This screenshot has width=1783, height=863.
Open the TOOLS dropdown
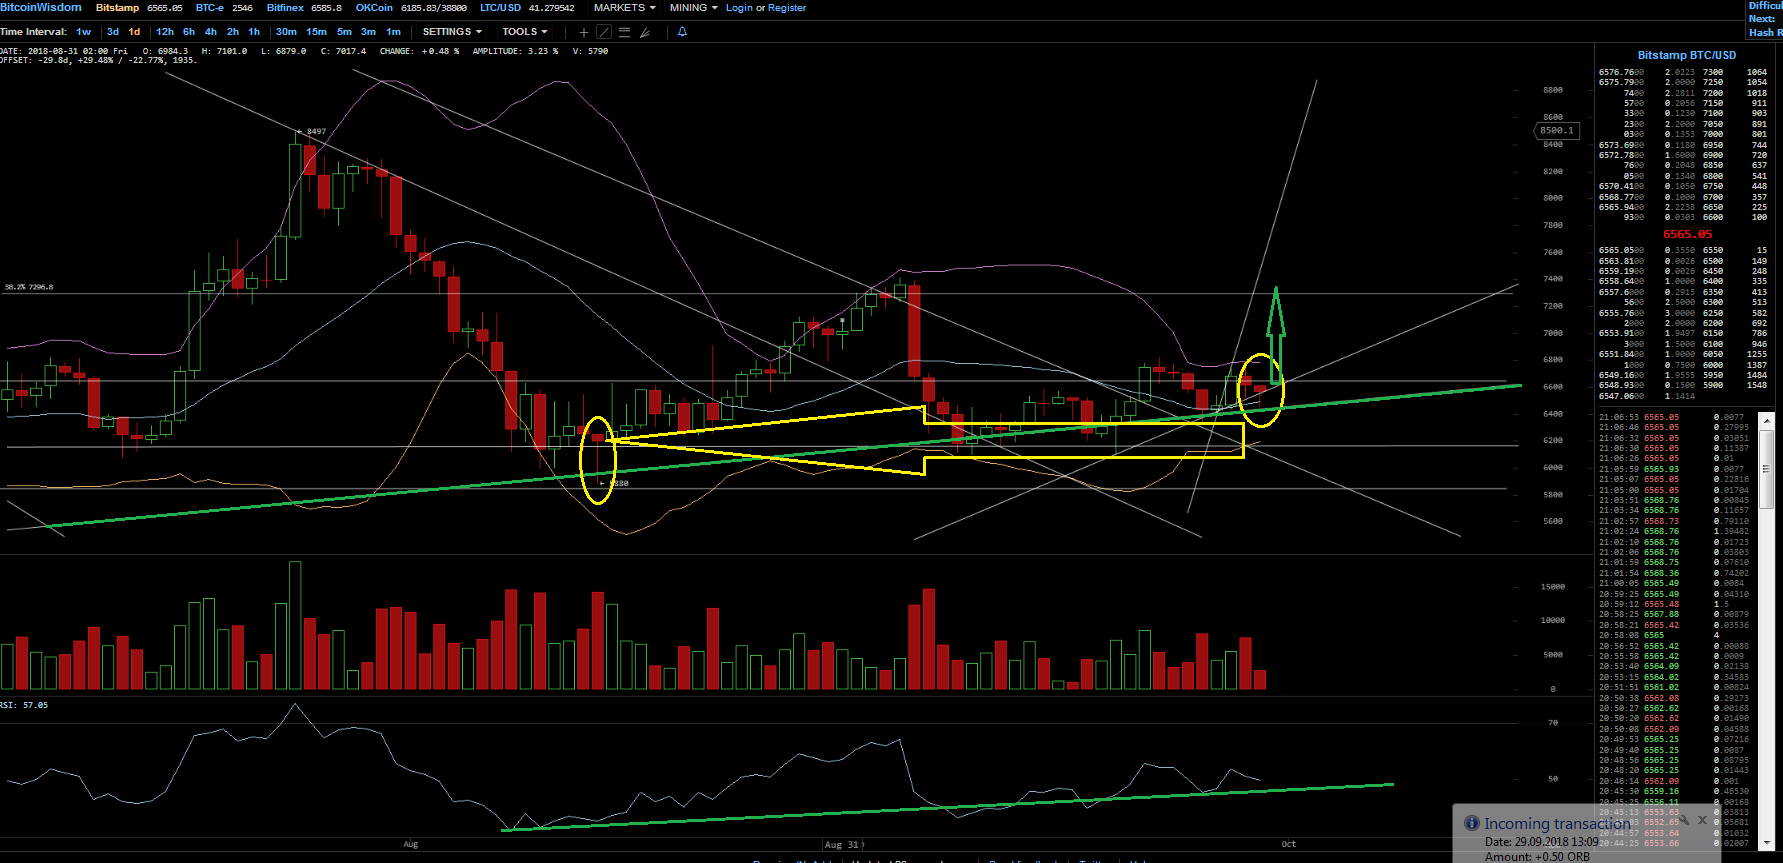tap(524, 32)
